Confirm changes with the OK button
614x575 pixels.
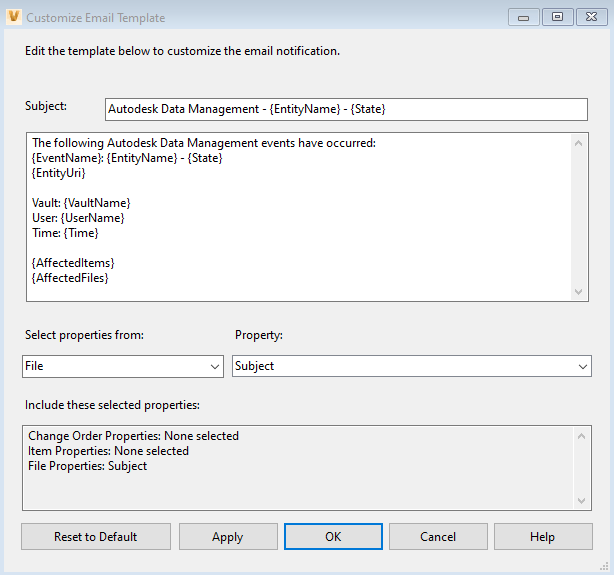[333, 537]
